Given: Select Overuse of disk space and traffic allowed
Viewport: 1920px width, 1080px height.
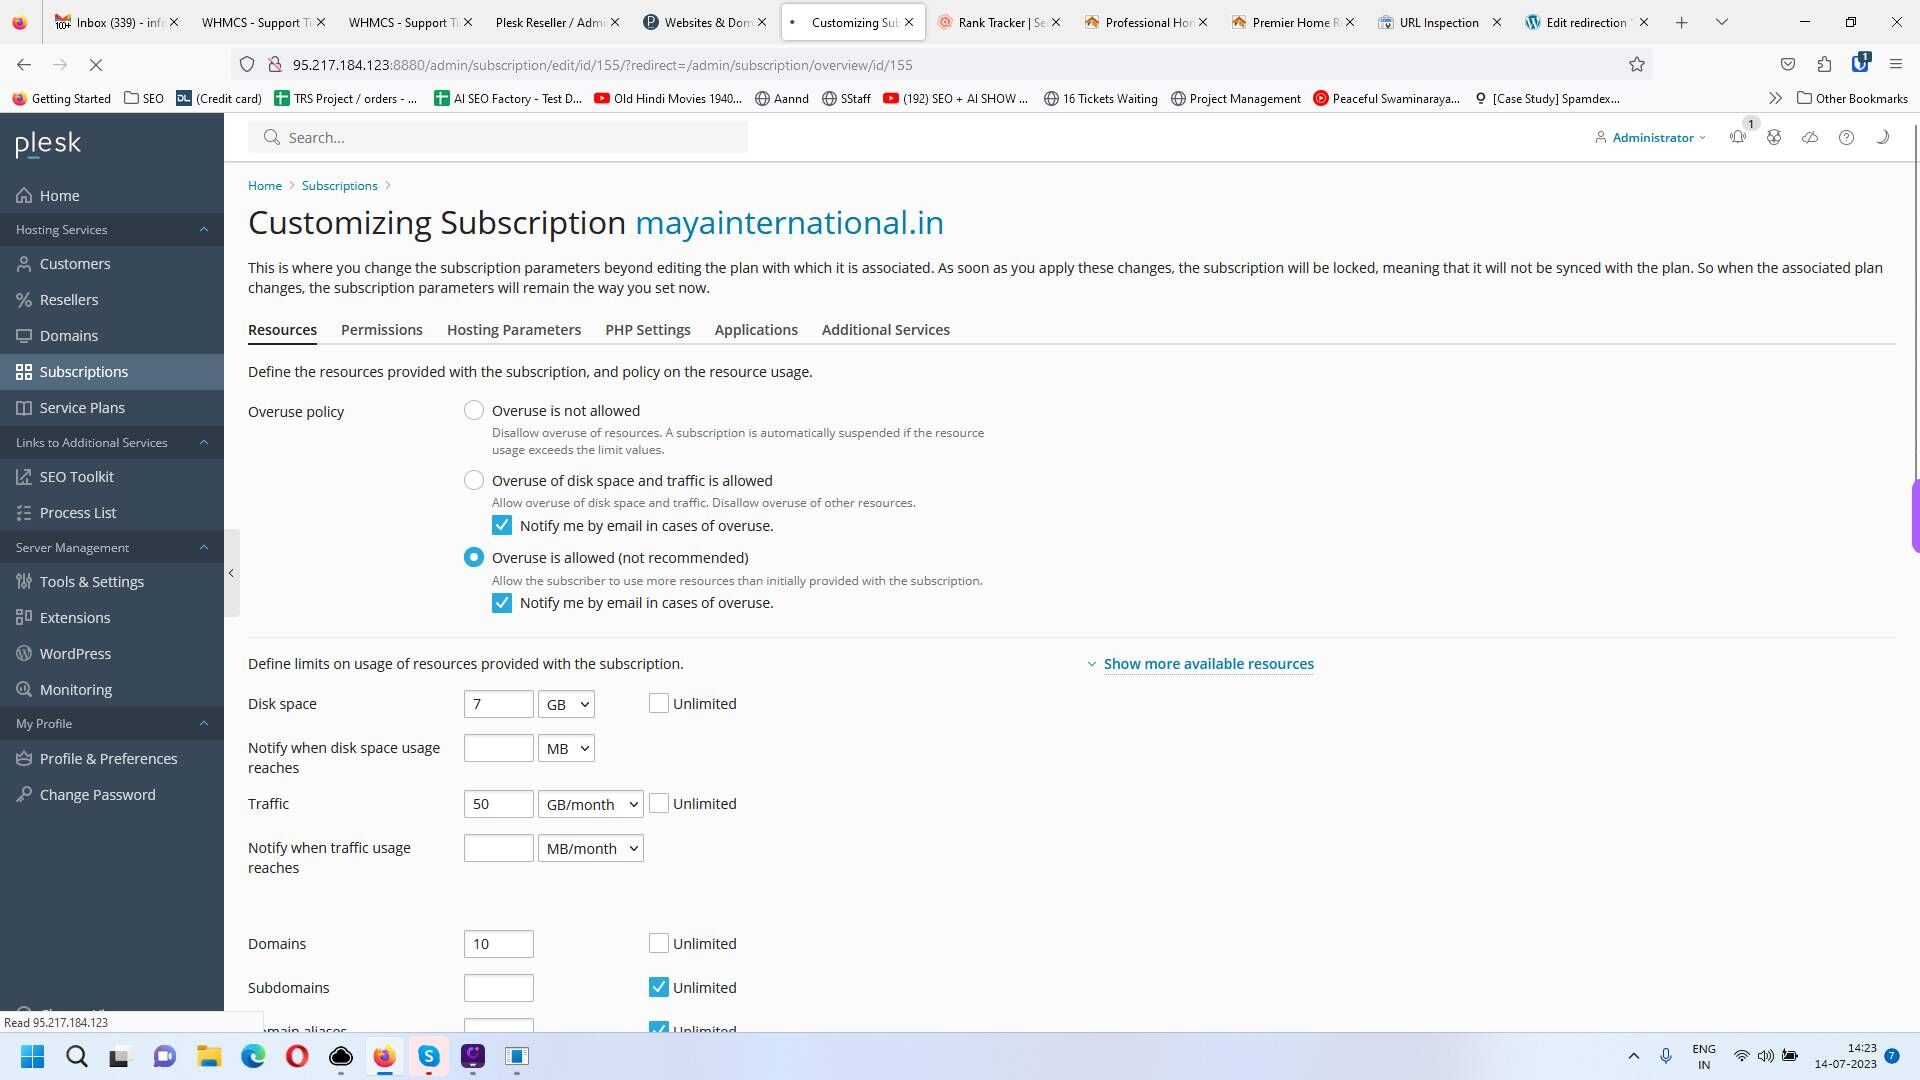Looking at the screenshot, I should (x=474, y=481).
